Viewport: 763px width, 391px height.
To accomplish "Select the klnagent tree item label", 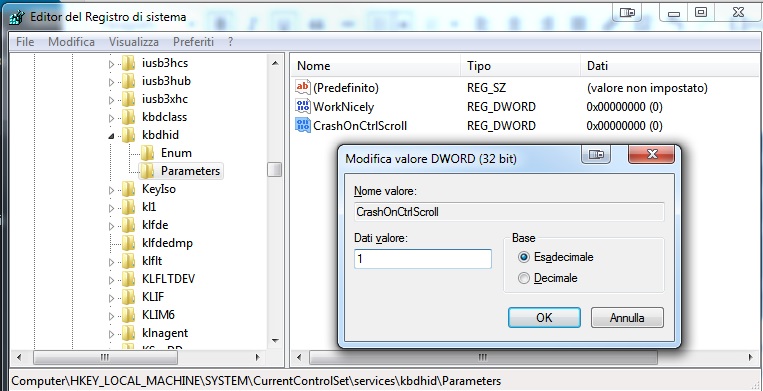I will [x=165, y=333].
